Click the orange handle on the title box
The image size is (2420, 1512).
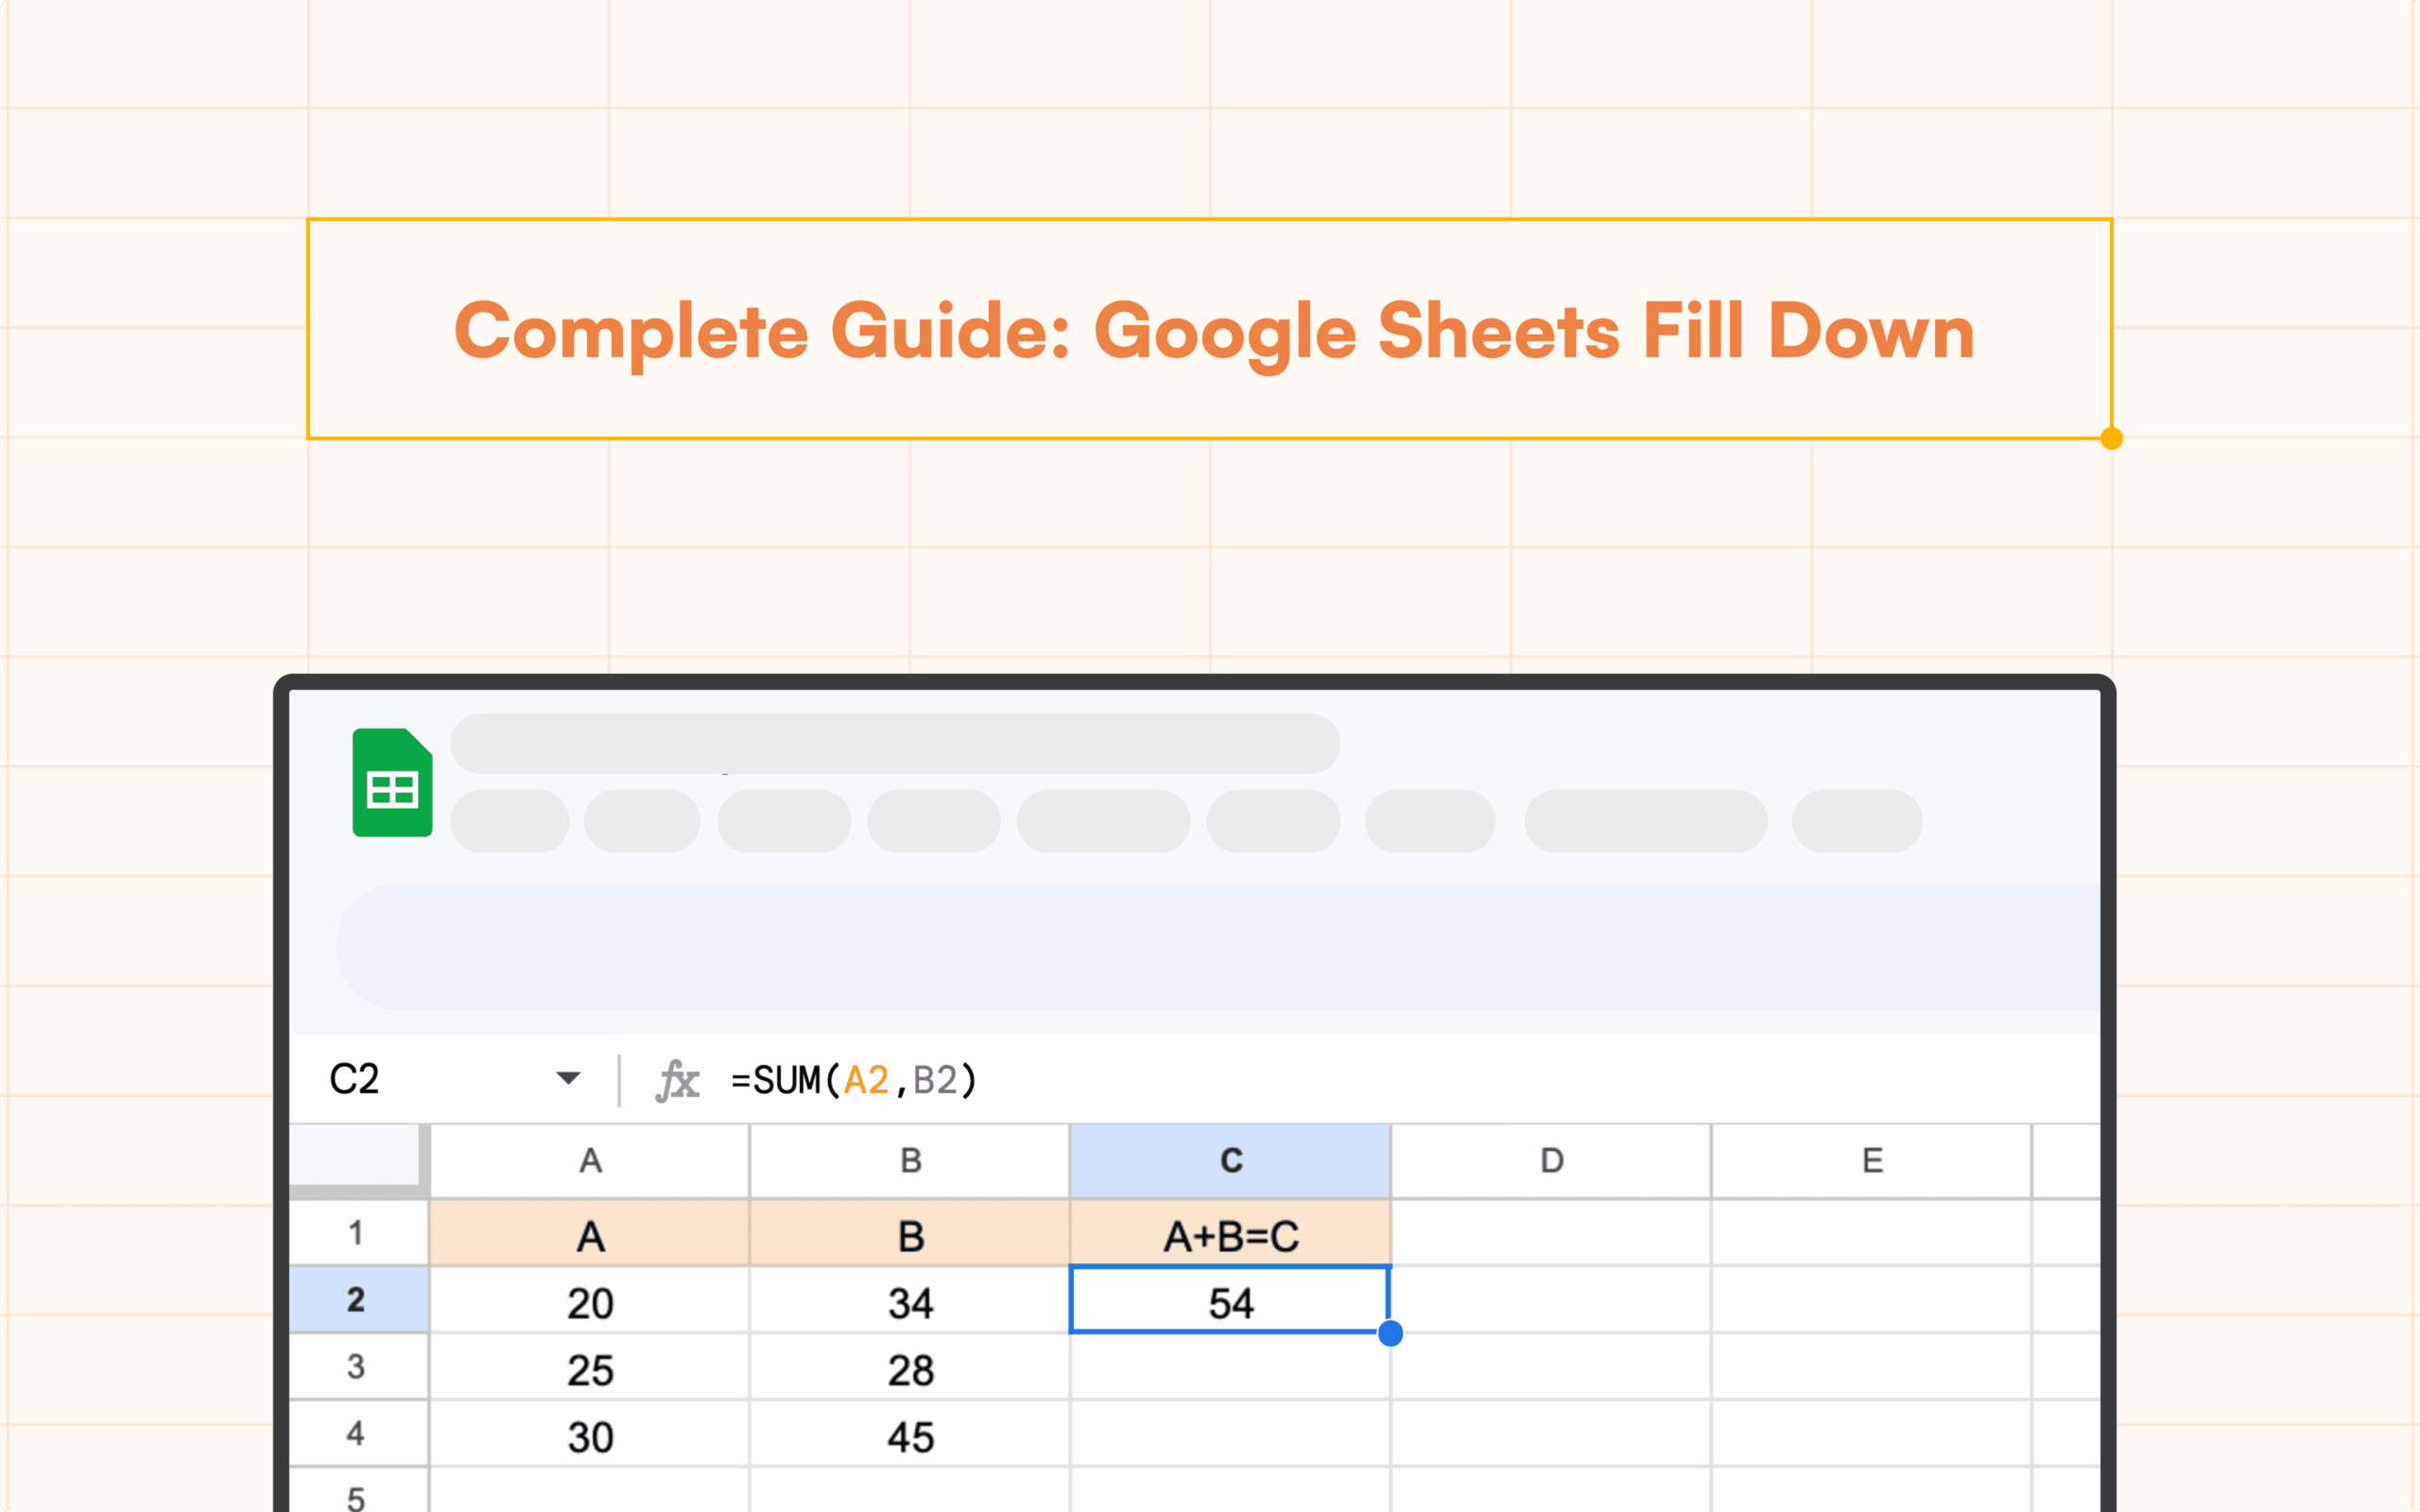coord(2111,439)
